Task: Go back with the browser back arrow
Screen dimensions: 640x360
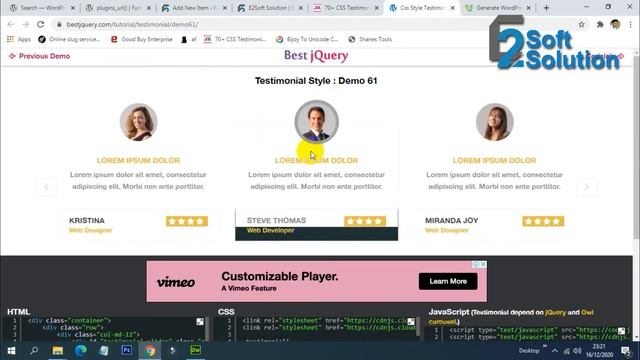Action: coord(11,24)
